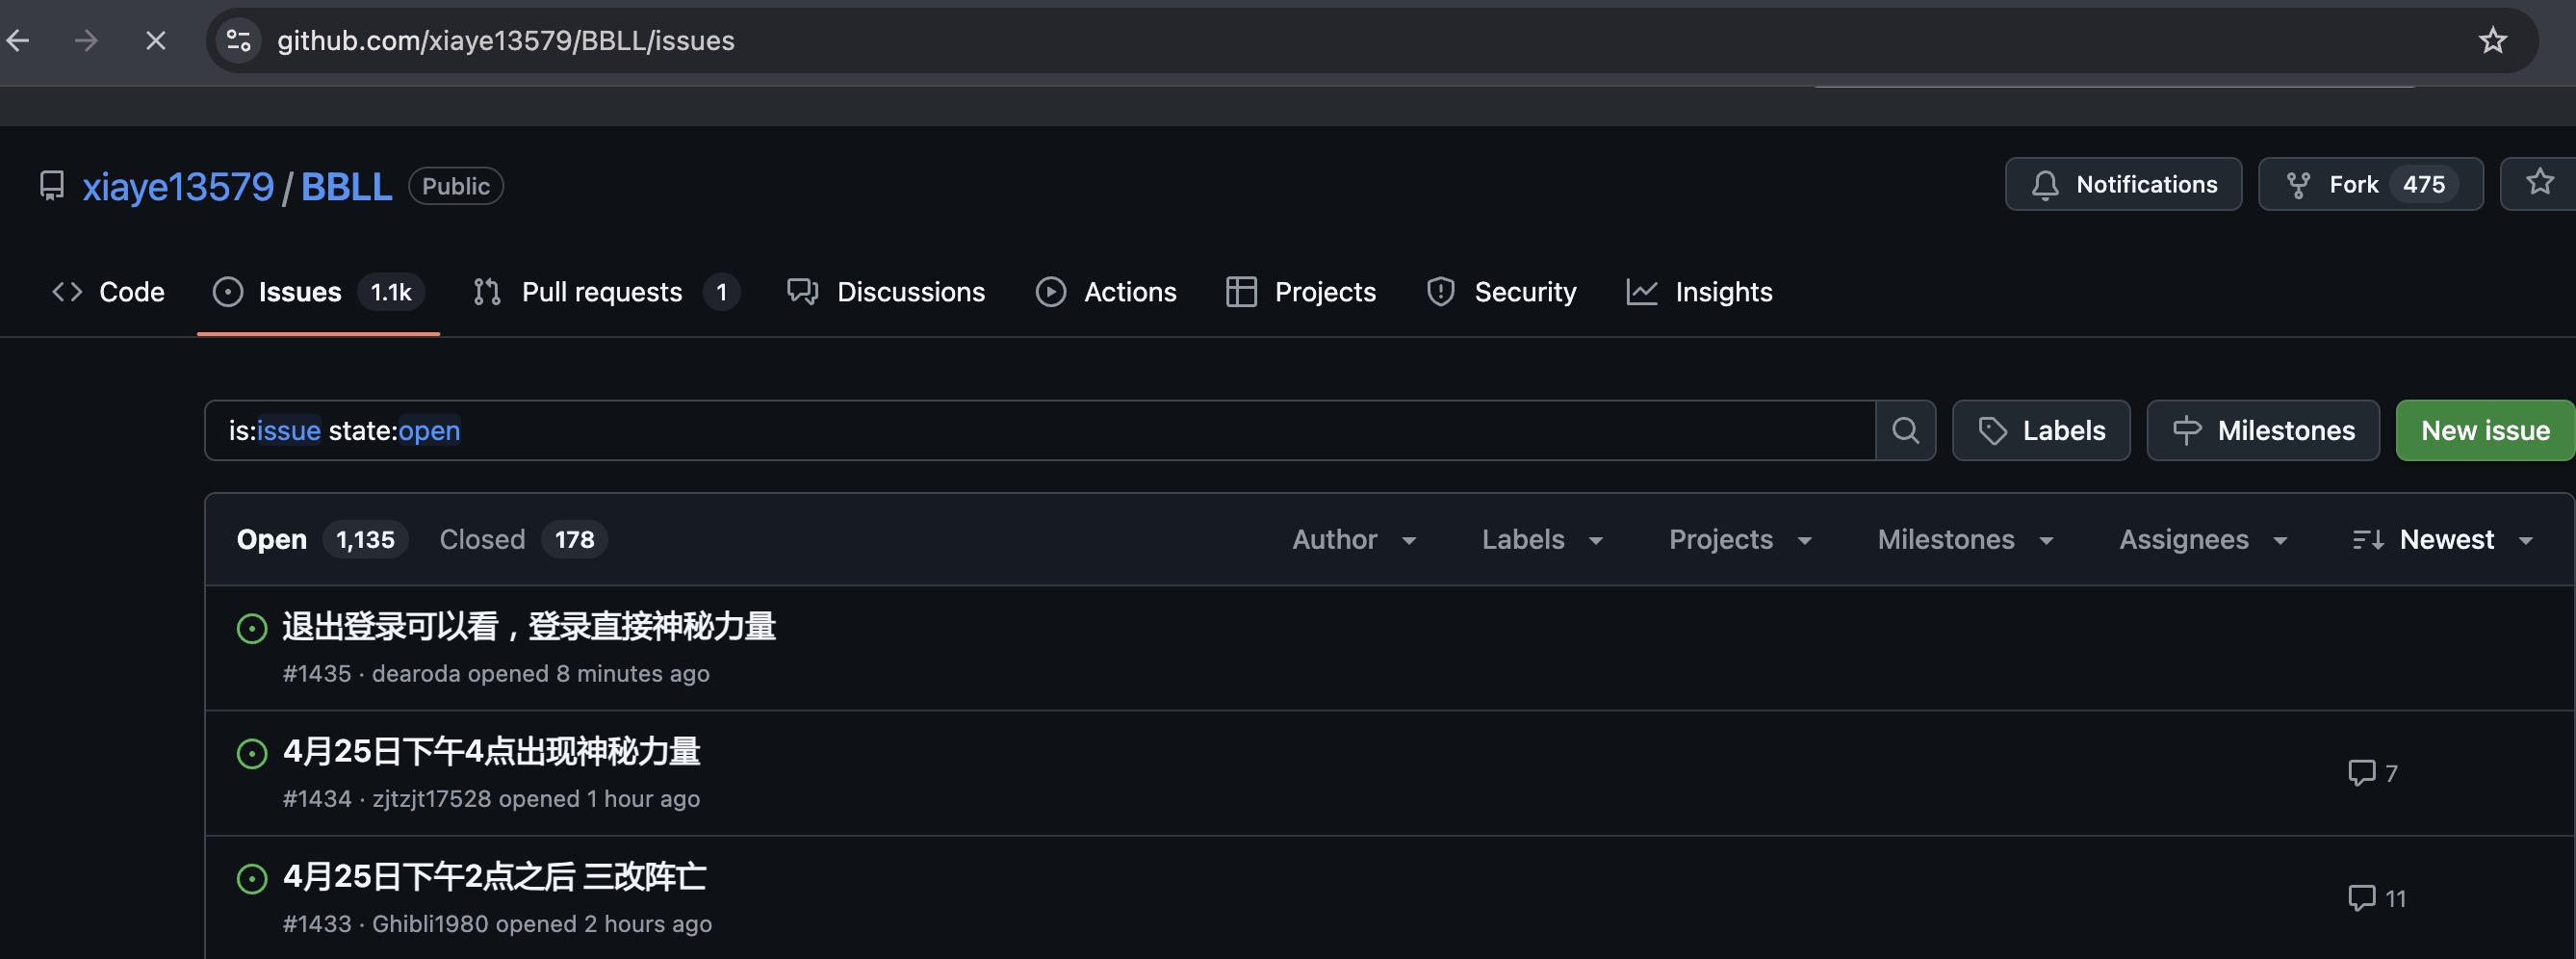Open issue titled 4月25日下午2点之后 三改阵亡
This screenshot has height=959, width=2576.
494,876
